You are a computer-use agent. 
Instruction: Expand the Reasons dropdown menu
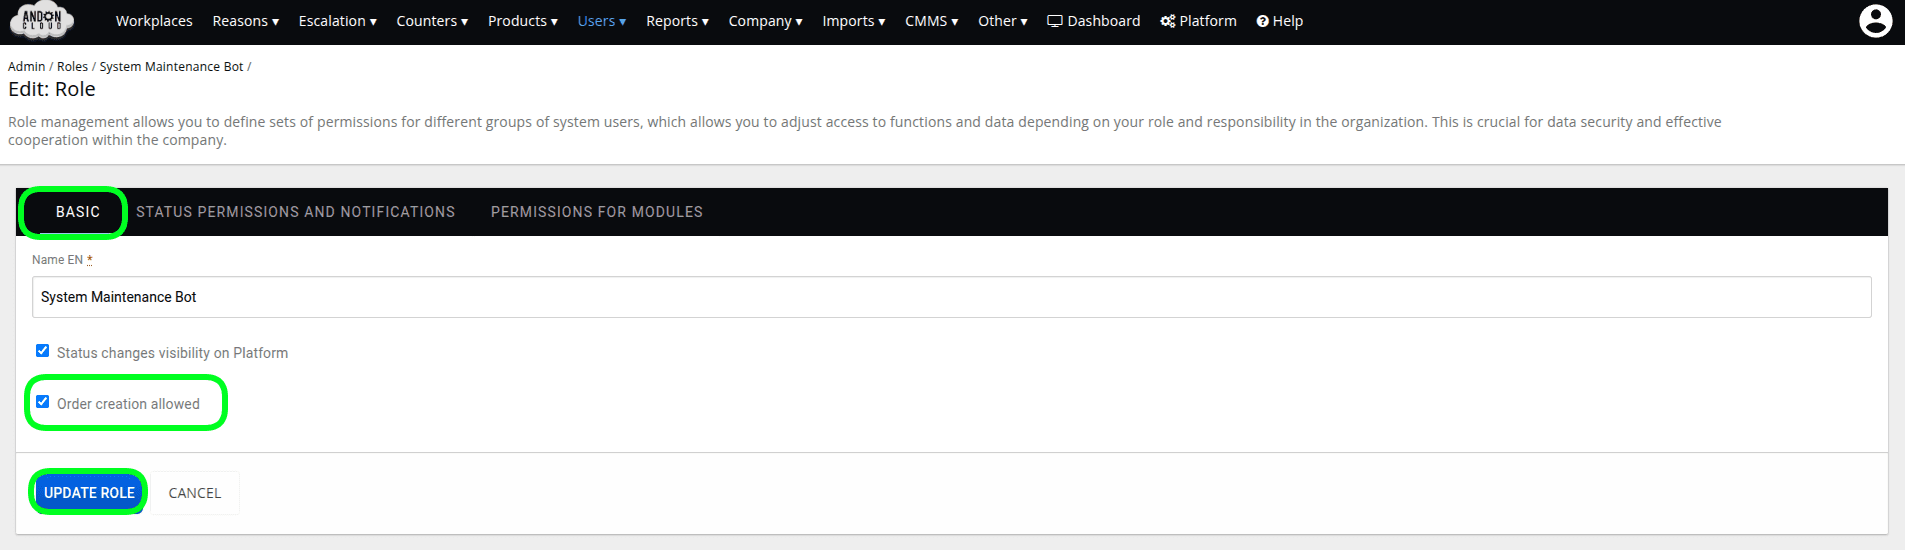pyautogui.click(x=245, y=21)
